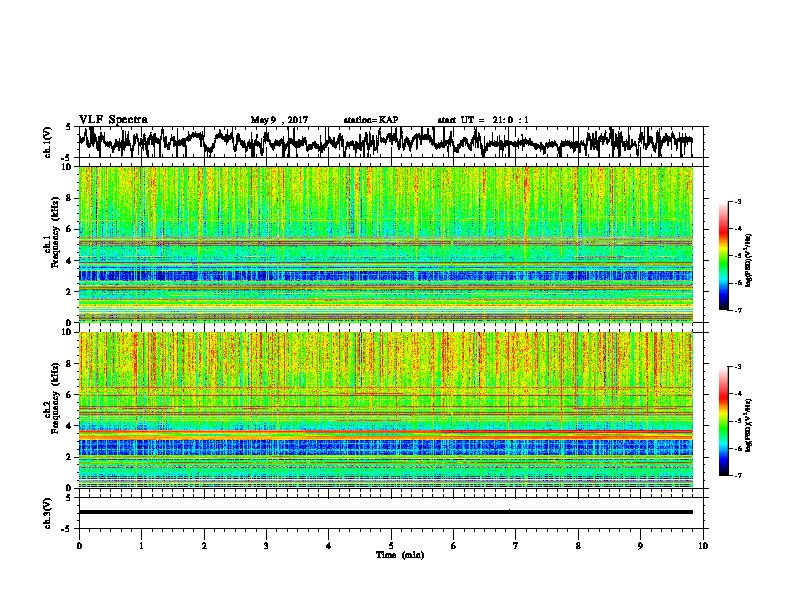Click the "-7" tick on ch.2 colorbar
Image resolution: width=792 pixels, height=612 pixels.
(x=738, y=476)
